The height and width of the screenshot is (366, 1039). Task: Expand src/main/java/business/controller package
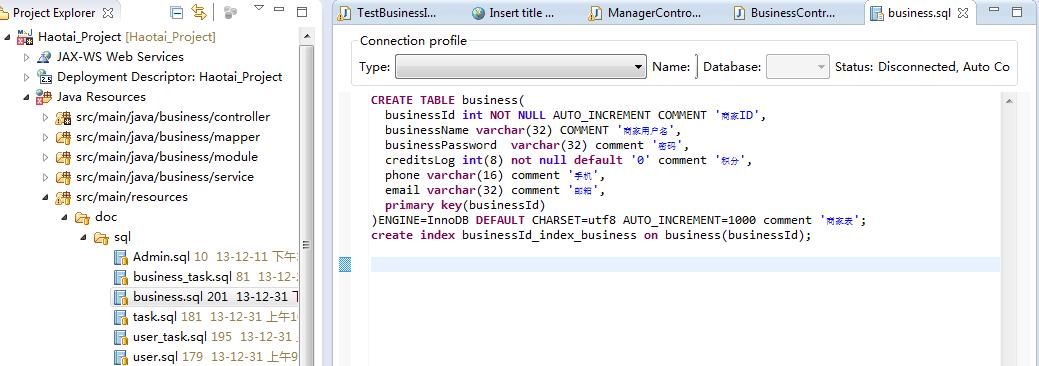click(45, 117)
